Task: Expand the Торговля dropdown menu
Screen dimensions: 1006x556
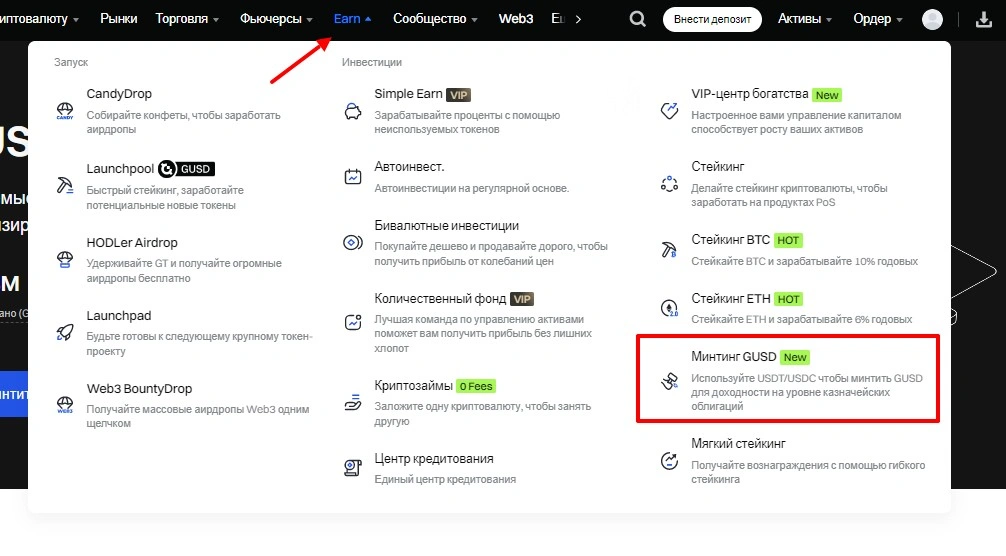Action: pos(187,19)
